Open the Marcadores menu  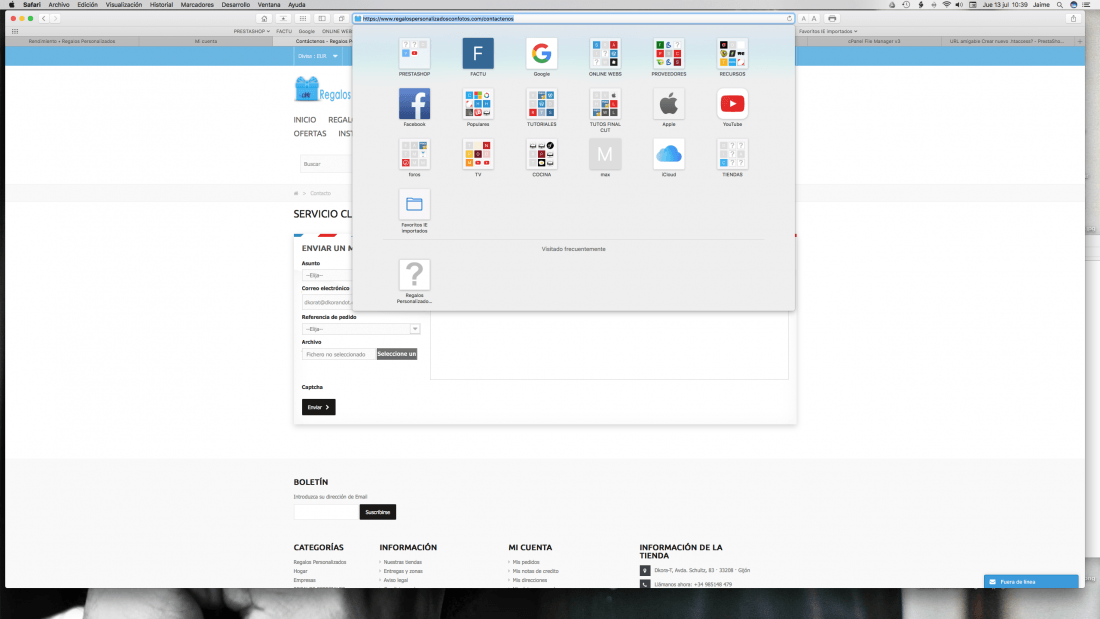pos(197,5)
